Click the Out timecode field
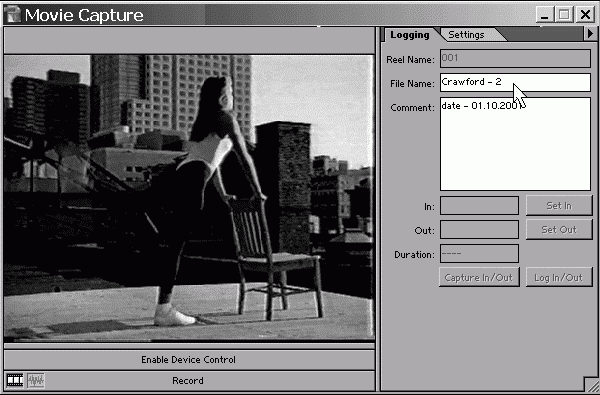The height and width of the screenshot is (395, 600). click(479, 230)
